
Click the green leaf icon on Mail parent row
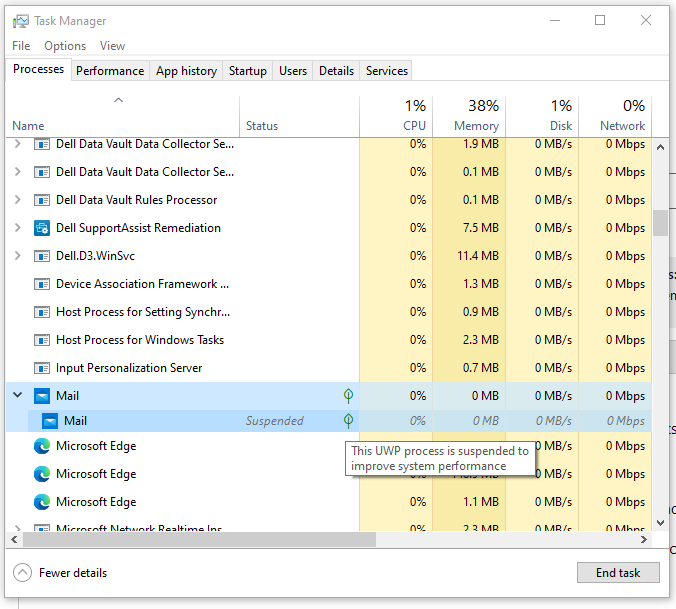coord(348,396)
